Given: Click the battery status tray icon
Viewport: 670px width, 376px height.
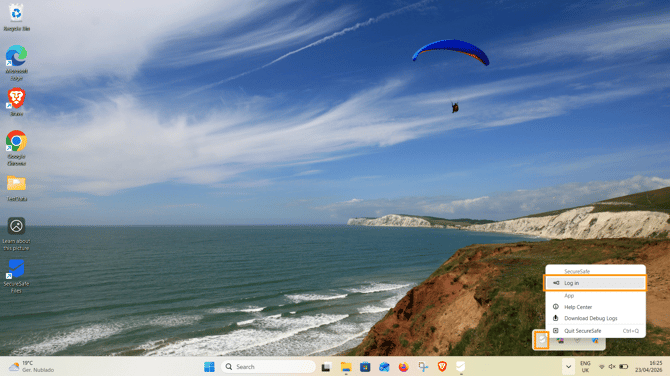Looking at the screenshot, I should click(x=623, y=367).
